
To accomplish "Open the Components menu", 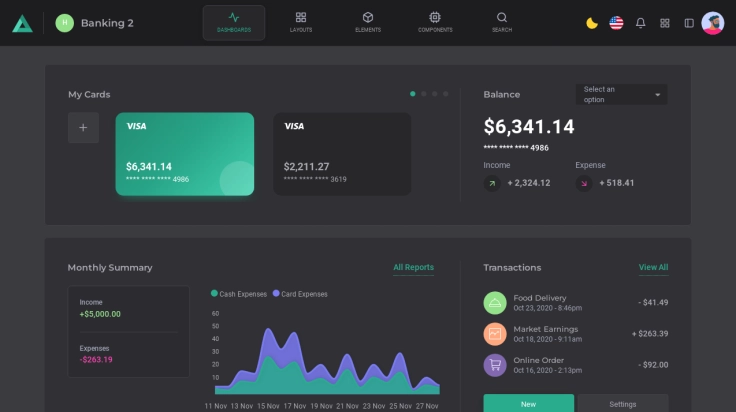I will click(x=435, y=22).
